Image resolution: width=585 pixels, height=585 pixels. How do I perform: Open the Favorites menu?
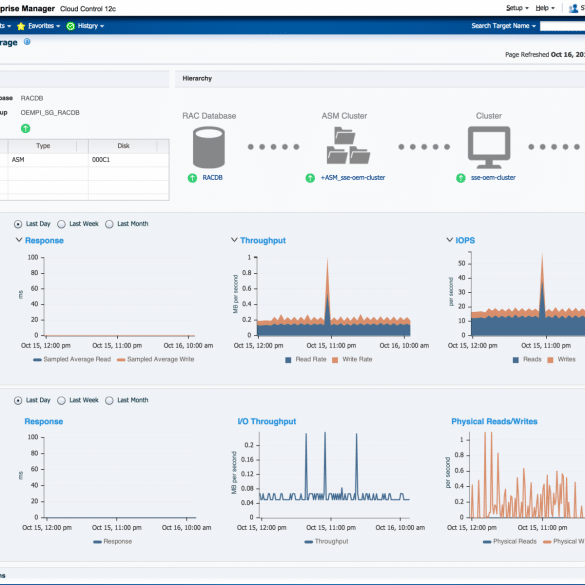click(44, 26)
